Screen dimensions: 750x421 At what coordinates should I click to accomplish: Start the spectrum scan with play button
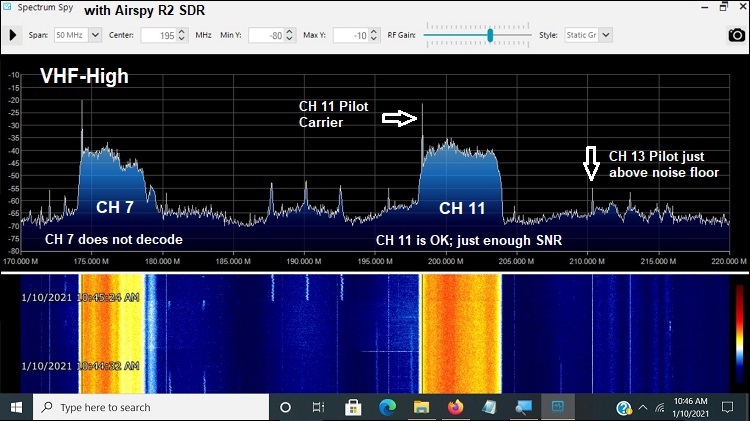click(x=13, y=35)
